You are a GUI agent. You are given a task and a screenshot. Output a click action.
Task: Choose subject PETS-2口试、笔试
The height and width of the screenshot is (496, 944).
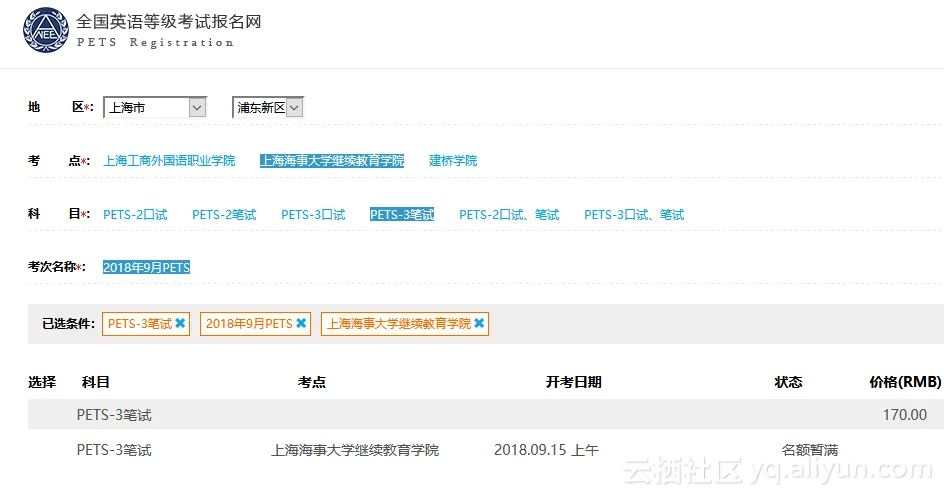tap(509, 215)
